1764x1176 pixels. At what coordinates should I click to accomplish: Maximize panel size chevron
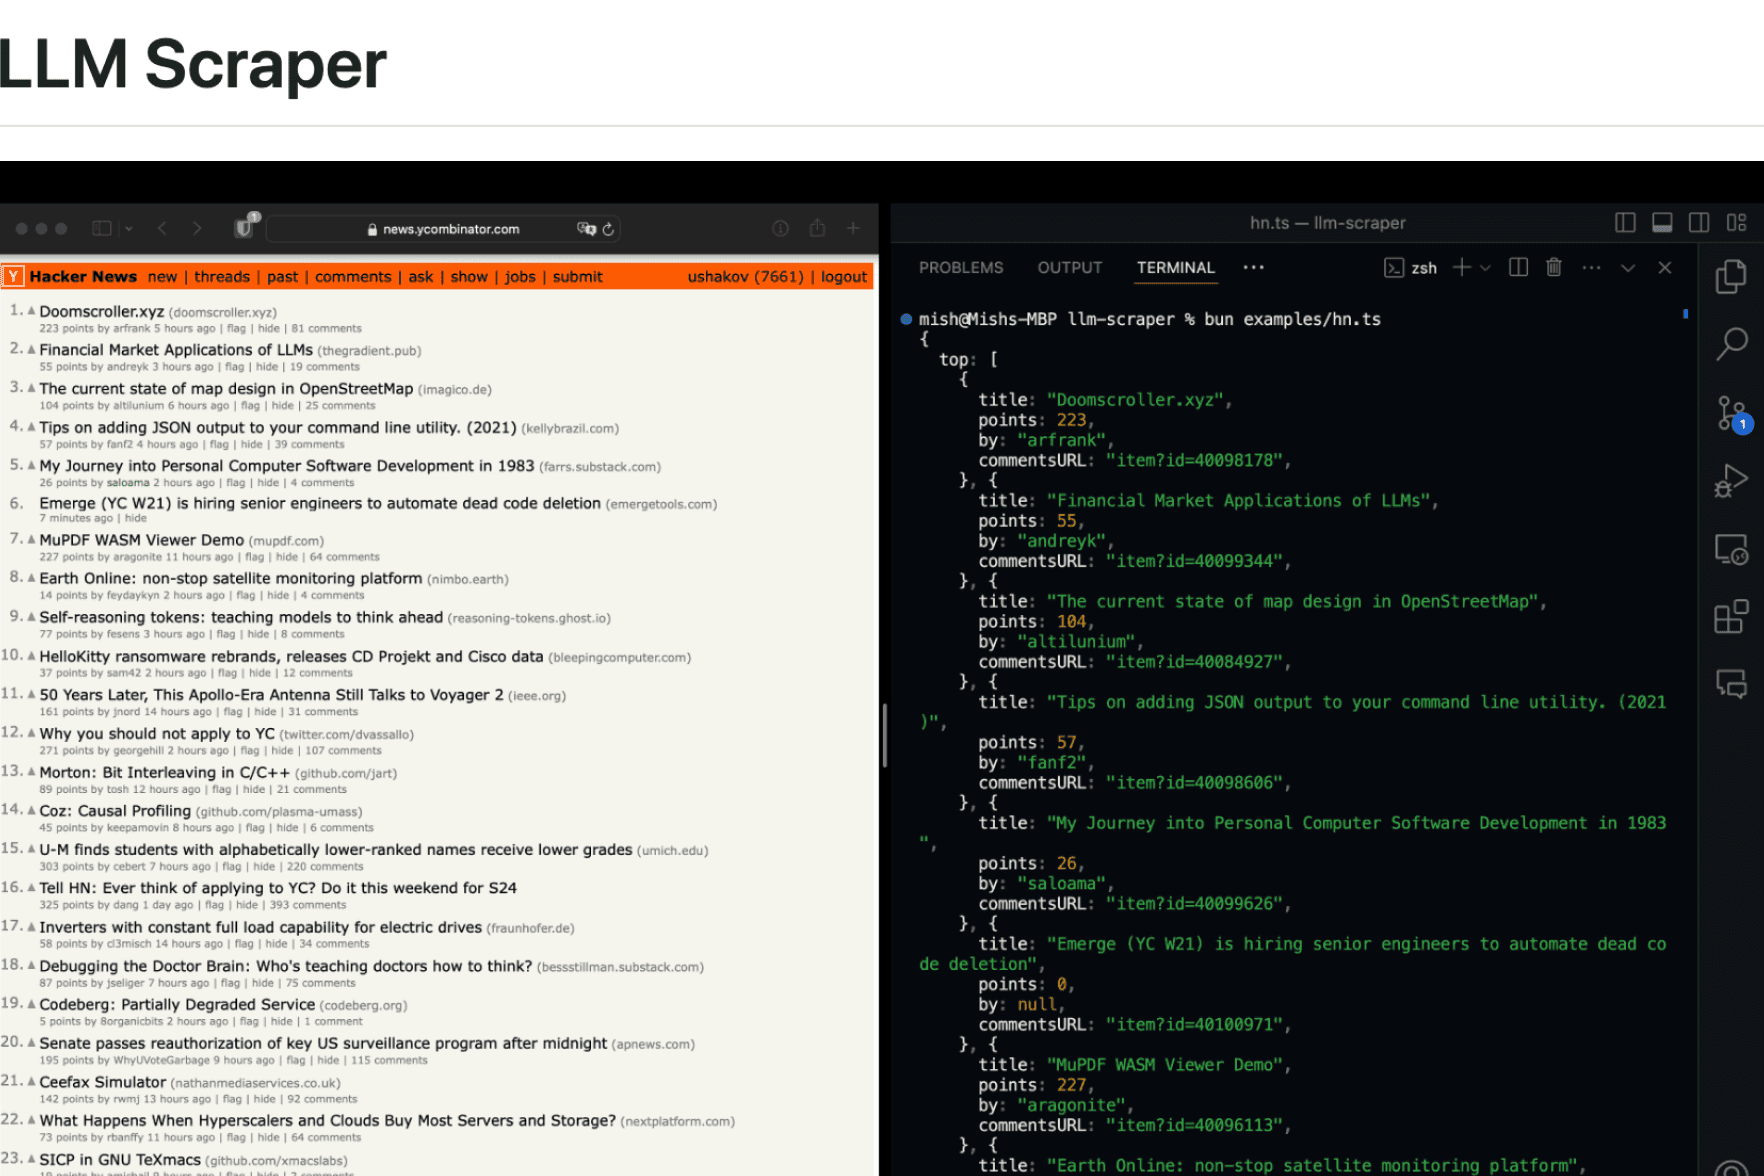tap(1628, 268)
